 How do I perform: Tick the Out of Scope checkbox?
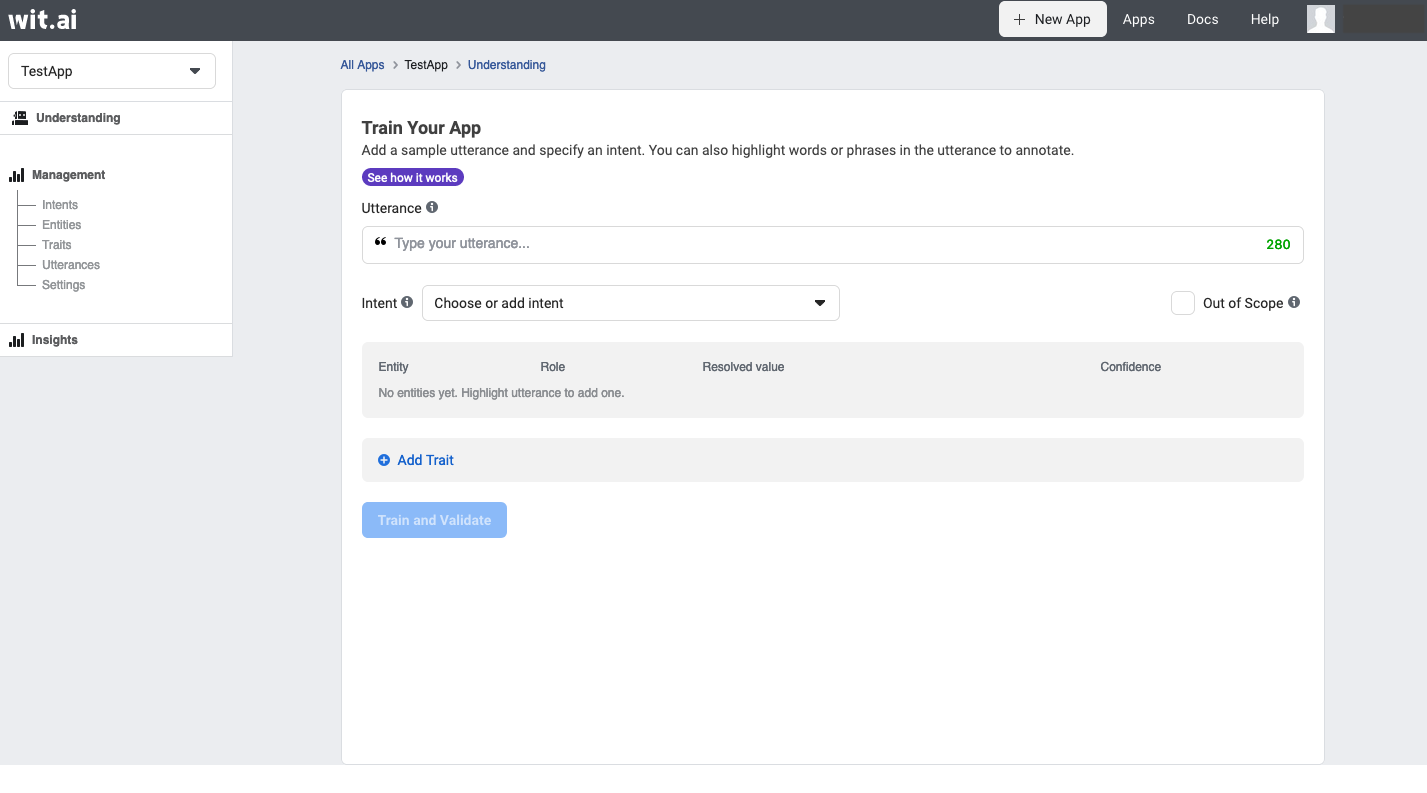1183,303
